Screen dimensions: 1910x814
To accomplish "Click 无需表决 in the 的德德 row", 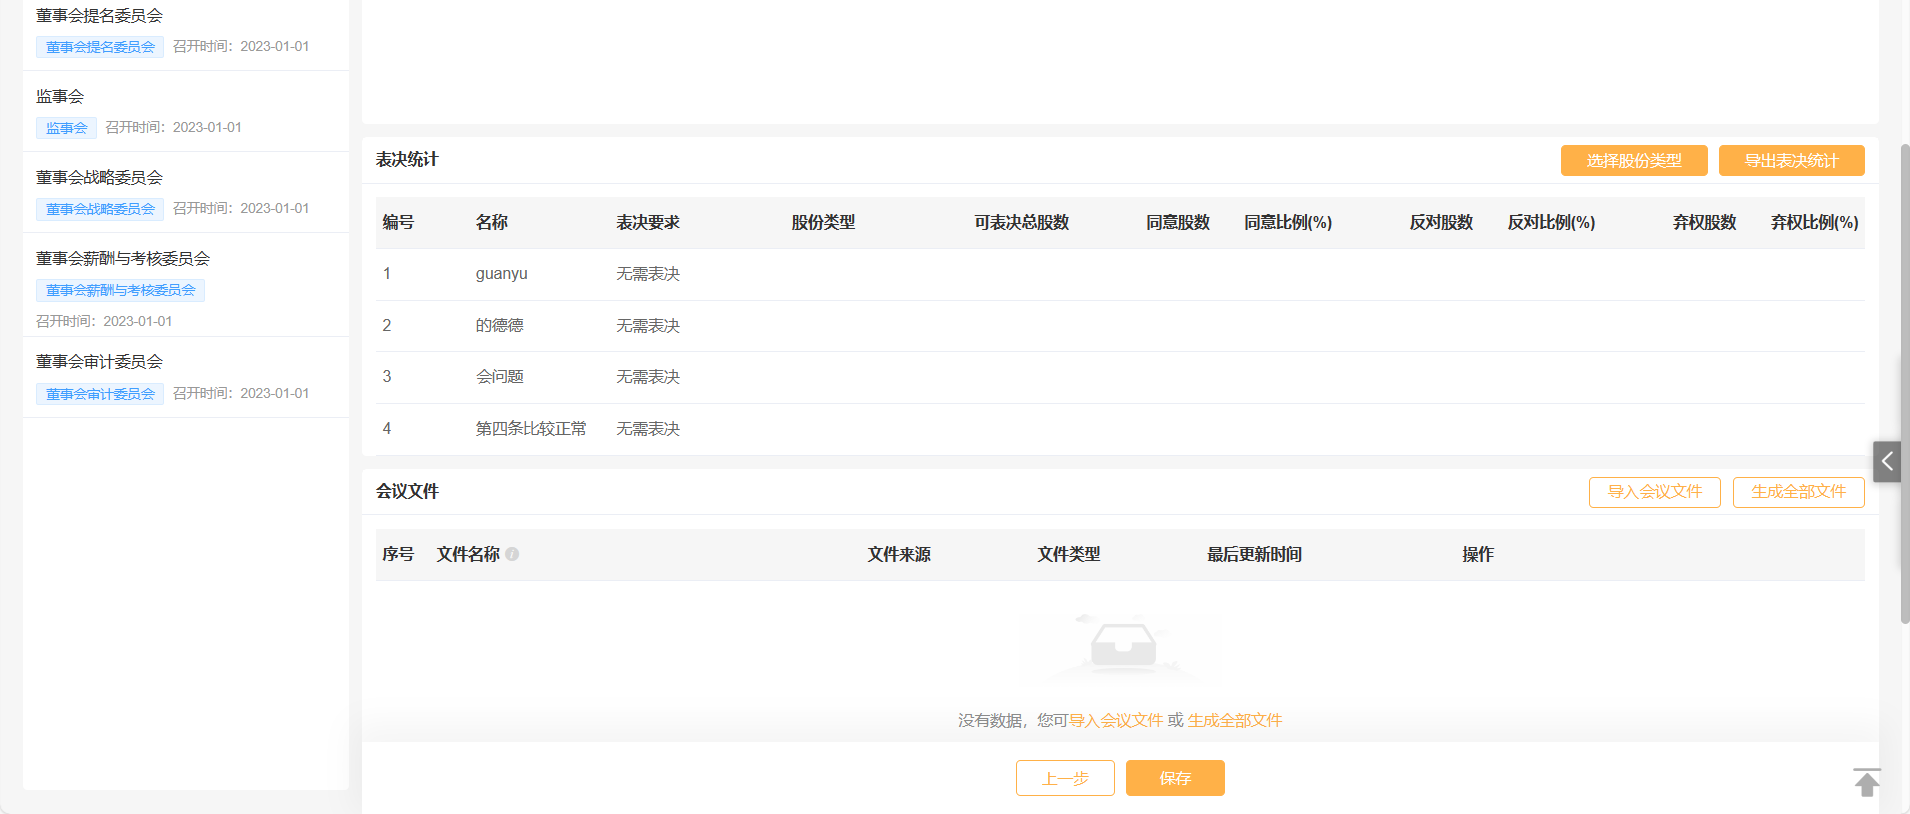I will click(x=648, y=326).
